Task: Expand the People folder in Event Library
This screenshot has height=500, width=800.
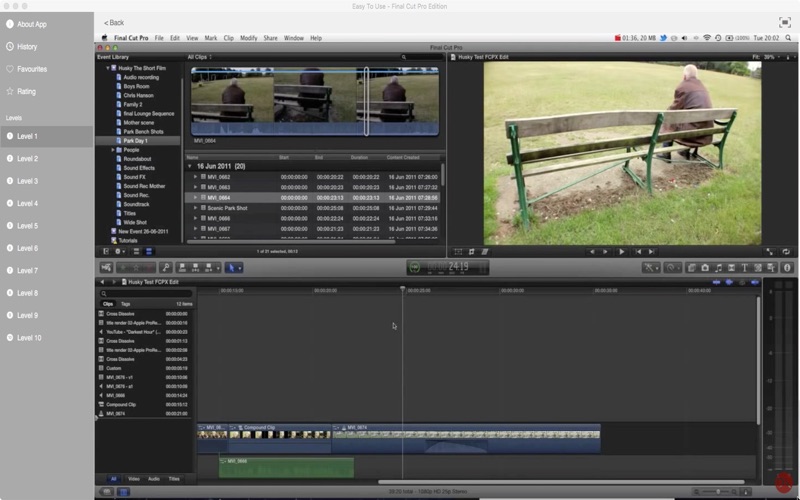Action: pyautogui.click(x=113, y=150)
